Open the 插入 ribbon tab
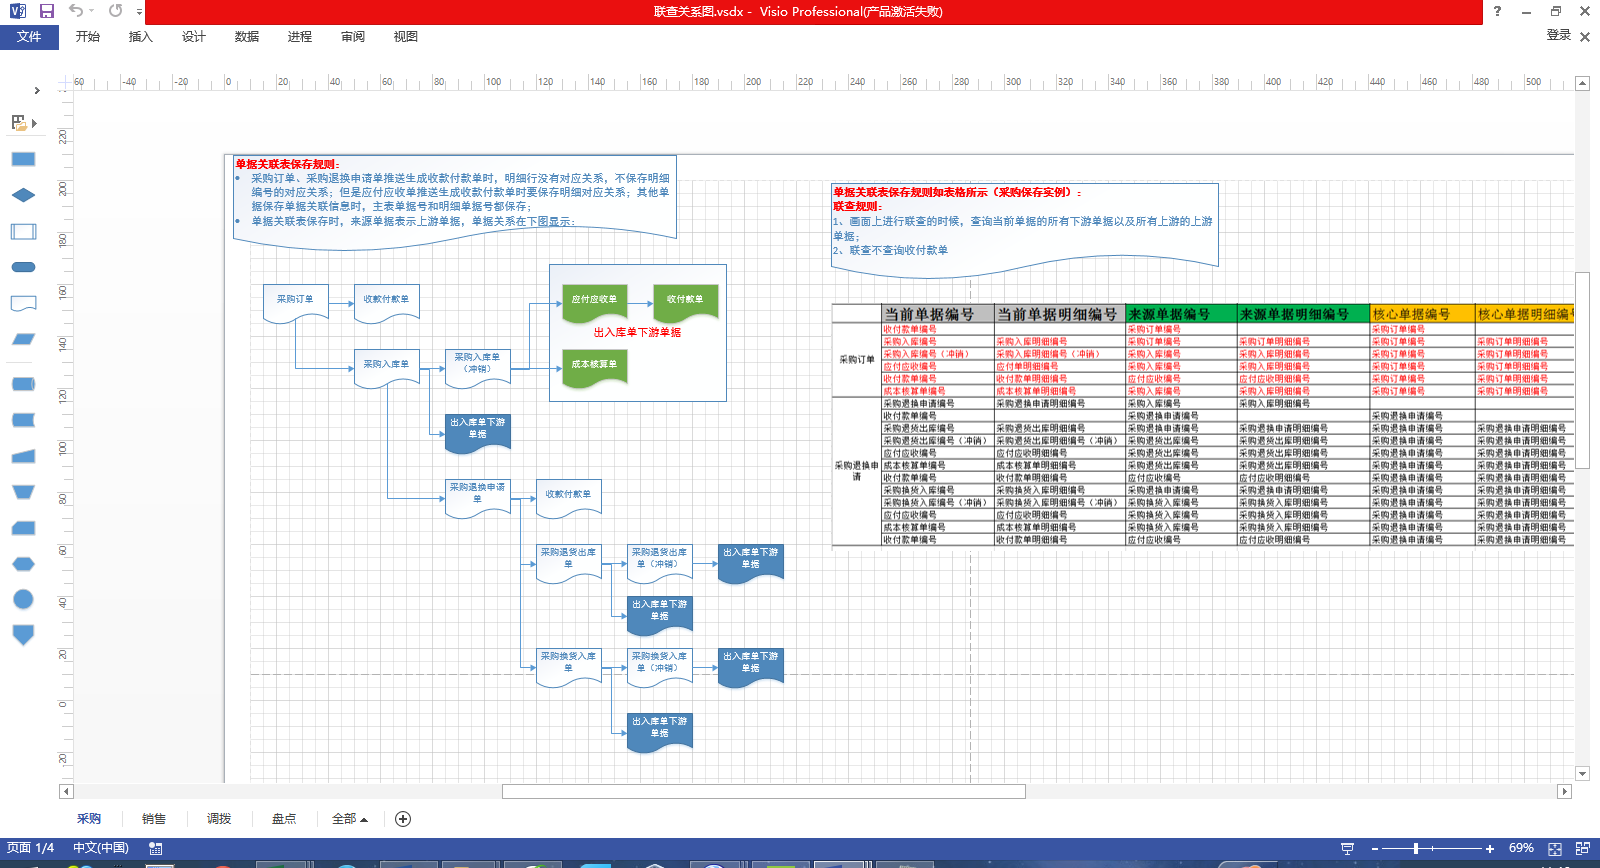The width and height of the screenshot is (1600, 868). tap(140, 37)
